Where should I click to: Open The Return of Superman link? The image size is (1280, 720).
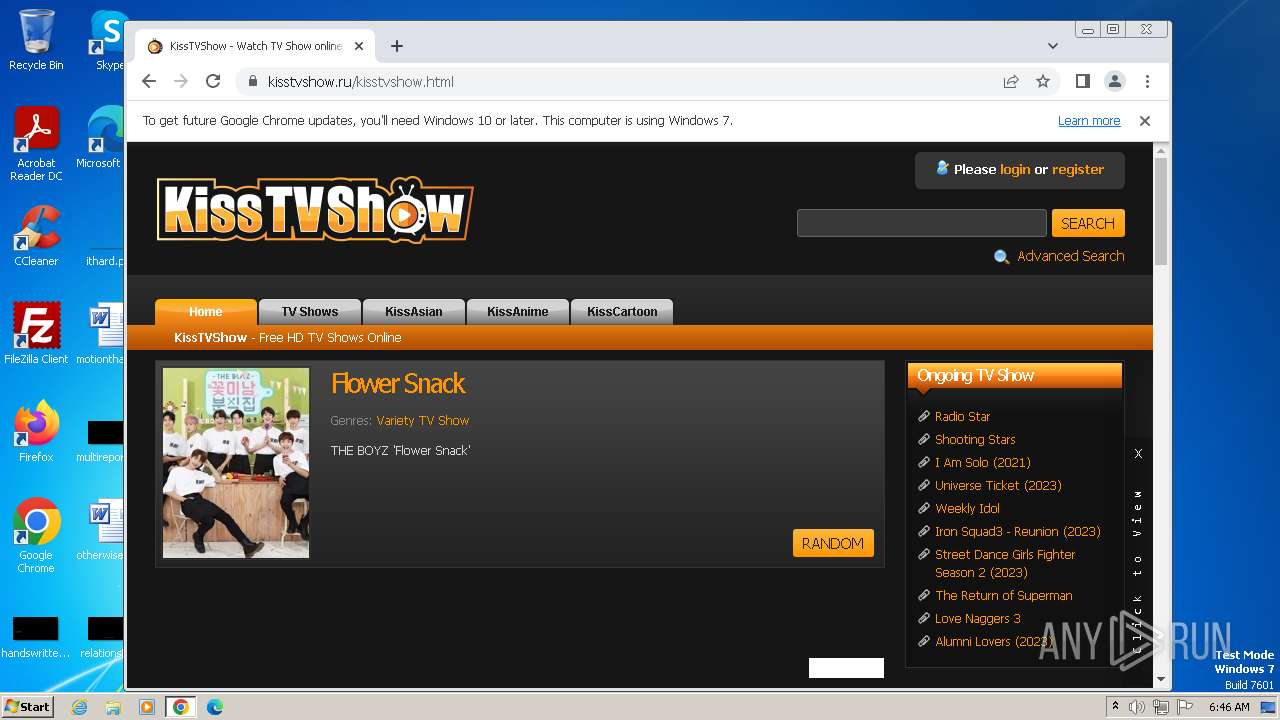coord(1004,595)
